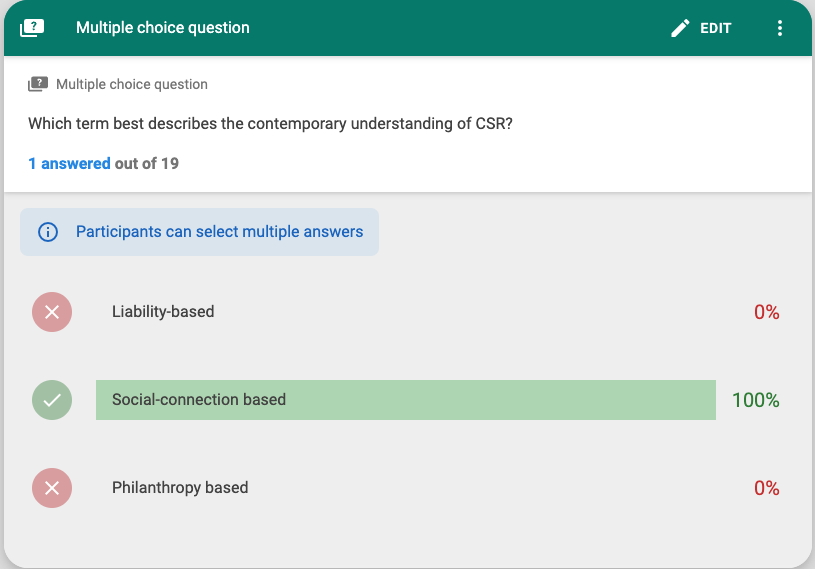This screenshot has height=569, width=815.
Task: Click the red X beside Philanthropy based
Action: [52, 488]
